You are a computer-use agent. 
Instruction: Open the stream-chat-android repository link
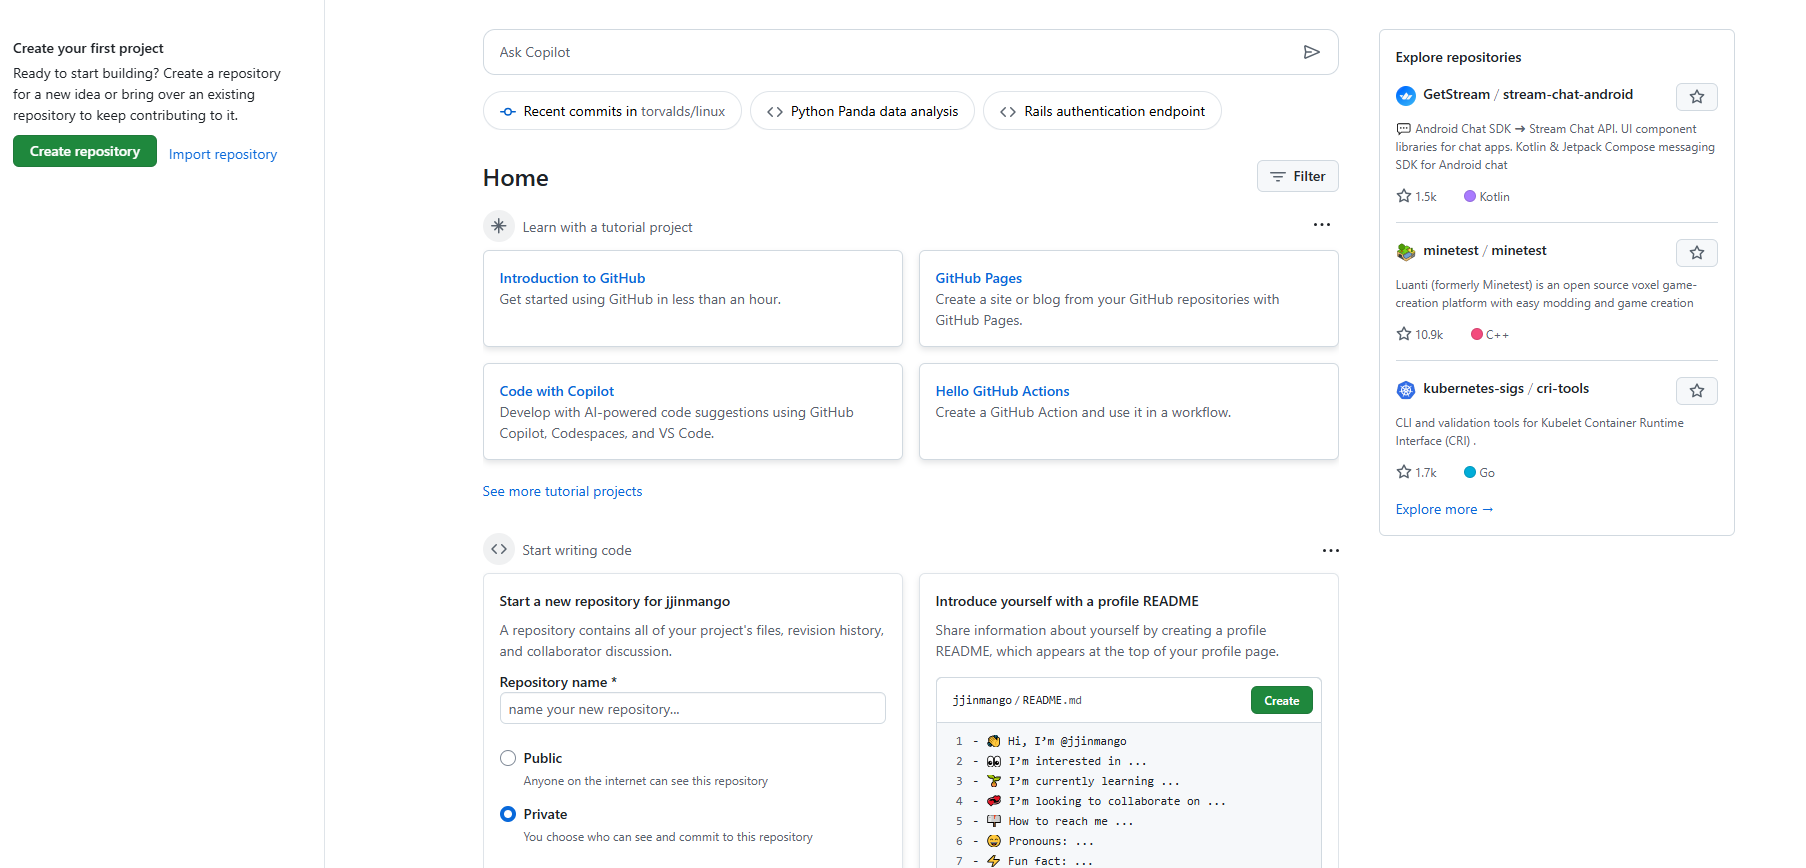1567,95
